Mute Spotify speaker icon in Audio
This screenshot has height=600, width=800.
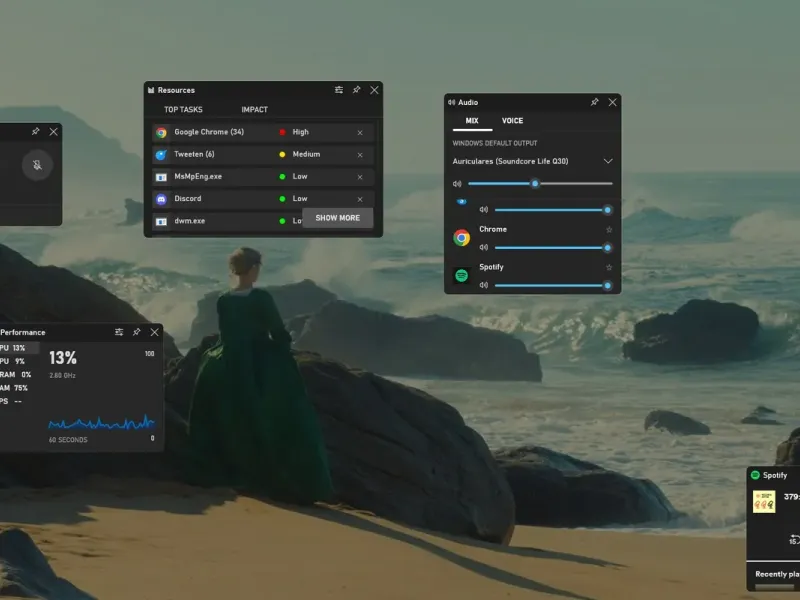484,285
